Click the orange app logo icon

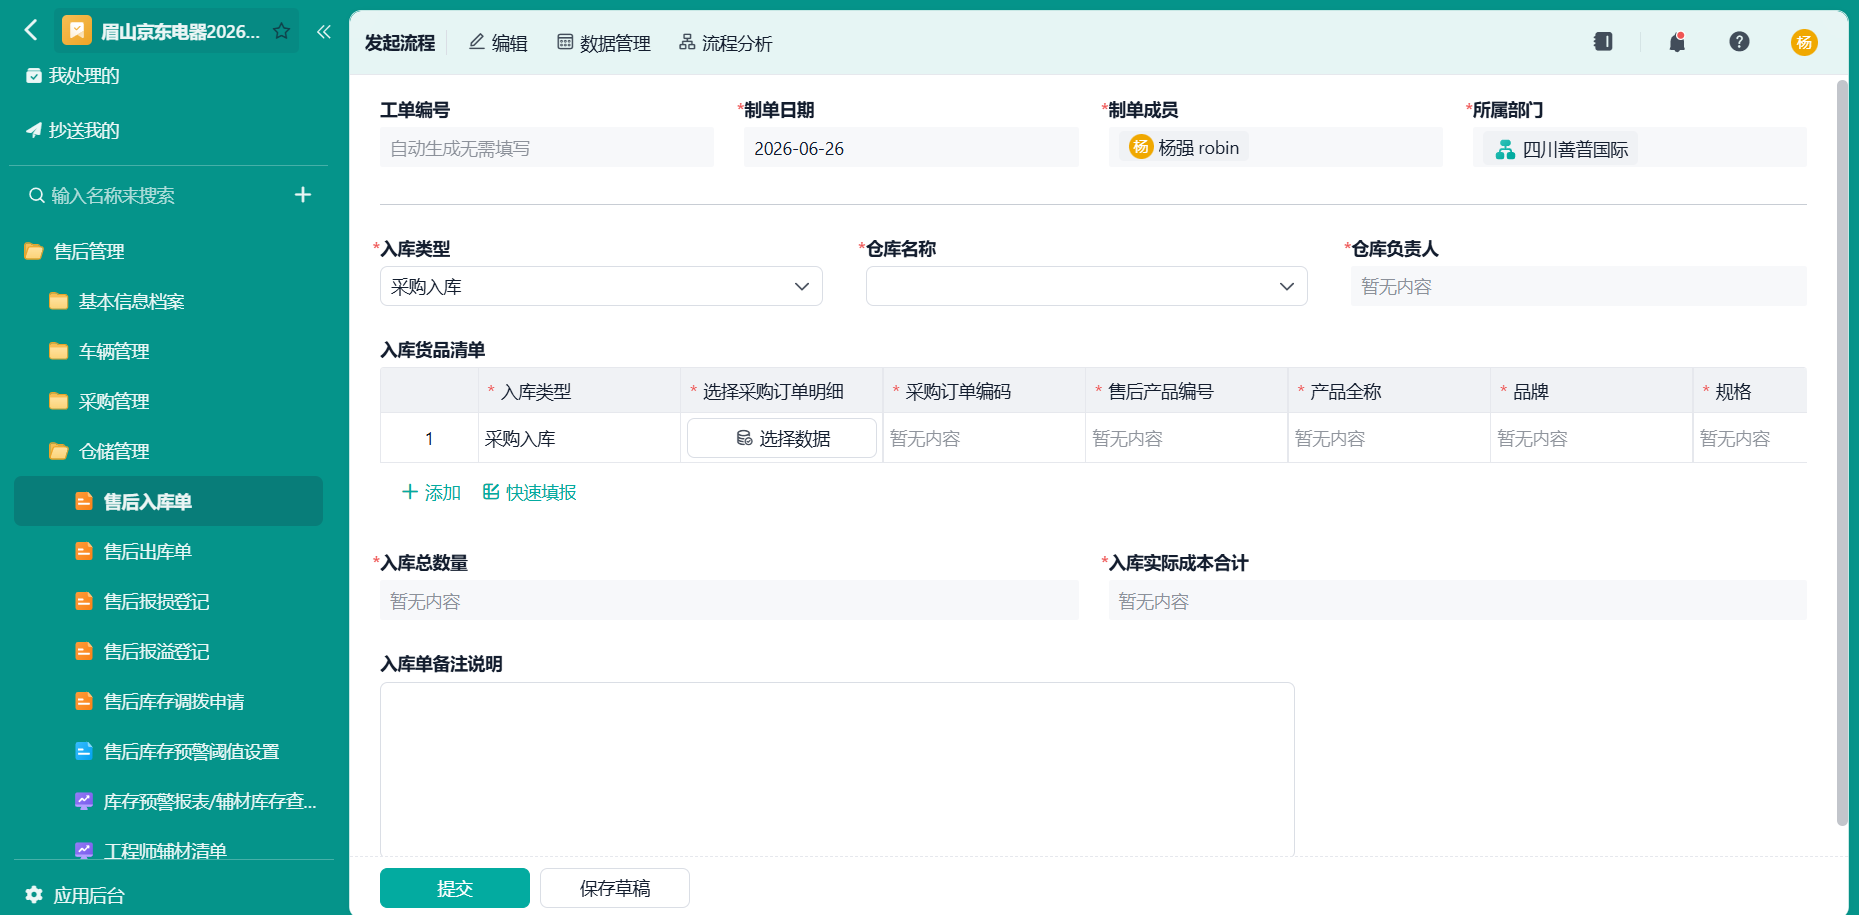(77, 31)
